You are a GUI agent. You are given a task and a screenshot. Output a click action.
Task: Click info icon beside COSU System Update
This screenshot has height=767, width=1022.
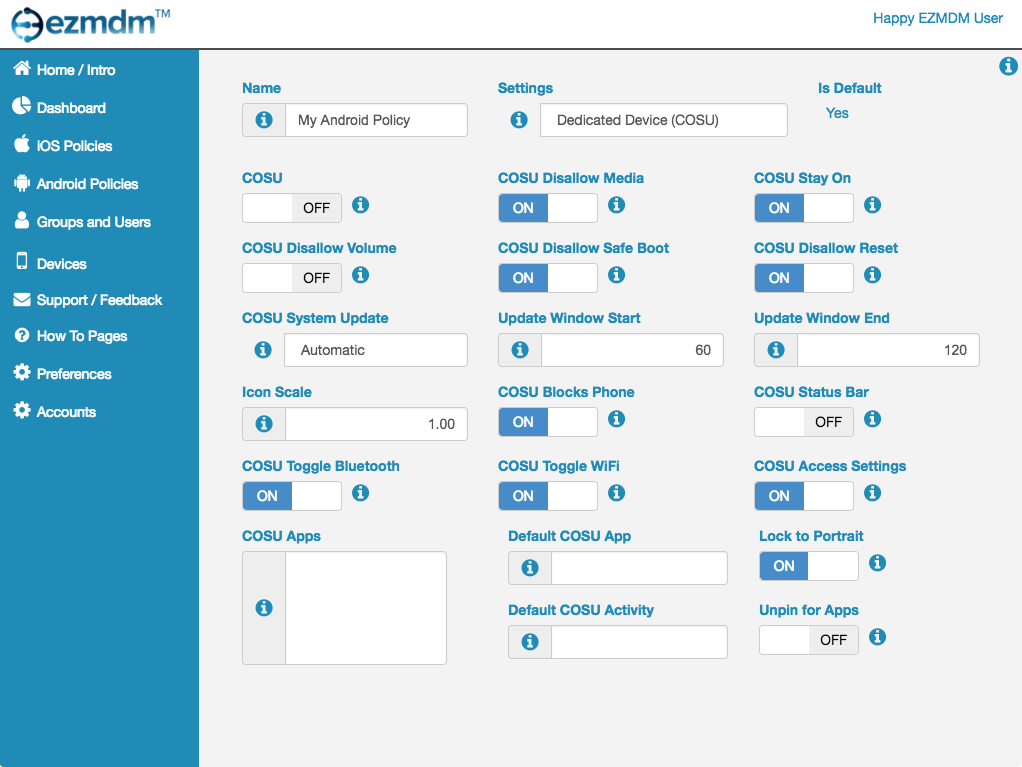[x=263, y=350]
